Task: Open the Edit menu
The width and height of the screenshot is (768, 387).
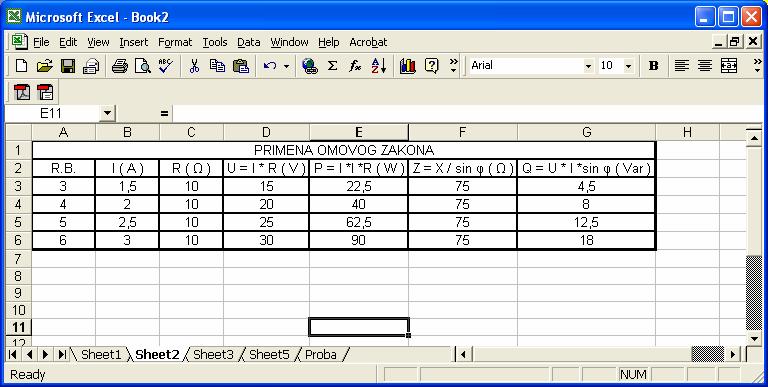Action: (x=68, y=42)
